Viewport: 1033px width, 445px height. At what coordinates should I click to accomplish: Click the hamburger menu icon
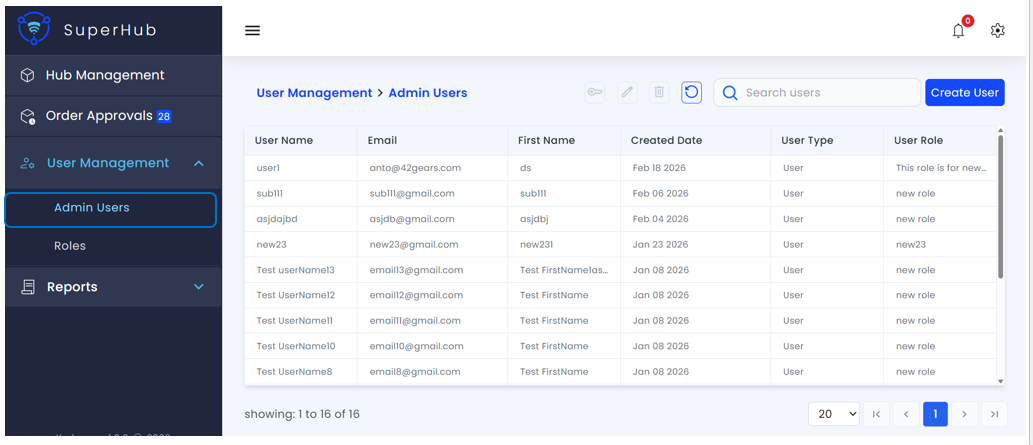pyautogui.click(x=252, y=30)
